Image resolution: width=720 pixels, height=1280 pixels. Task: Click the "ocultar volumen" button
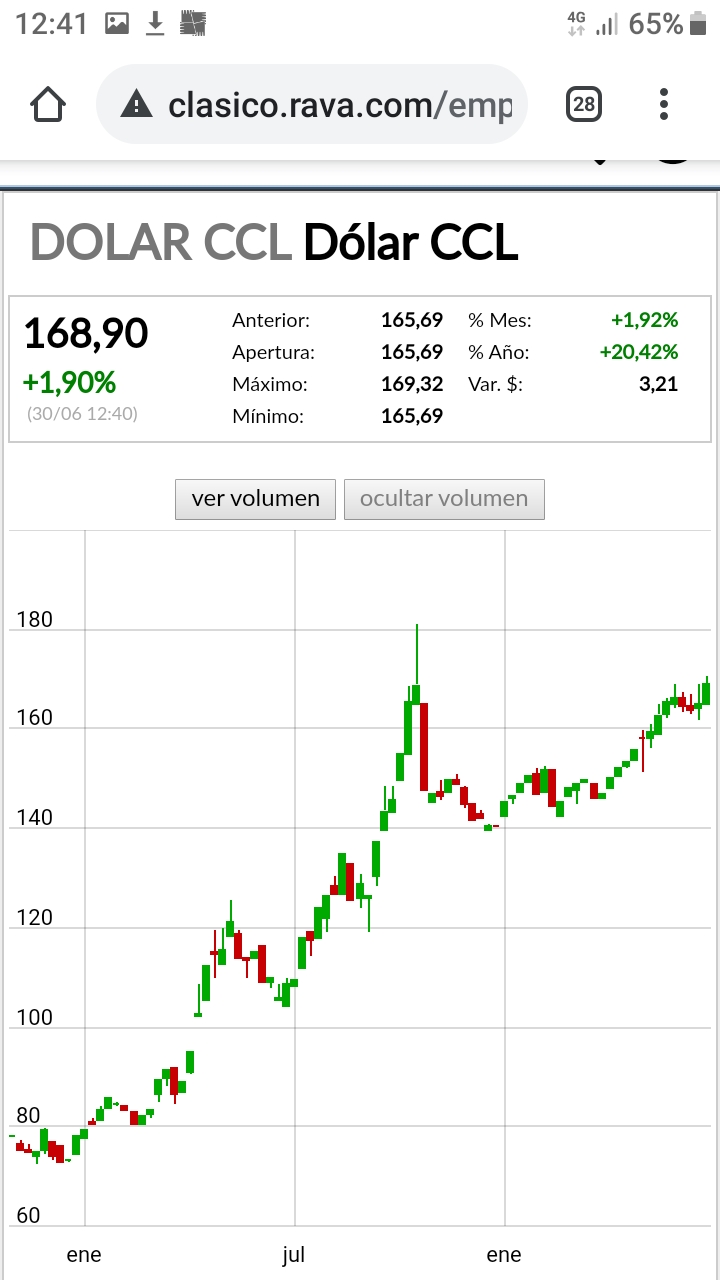(x=444, y=499)
